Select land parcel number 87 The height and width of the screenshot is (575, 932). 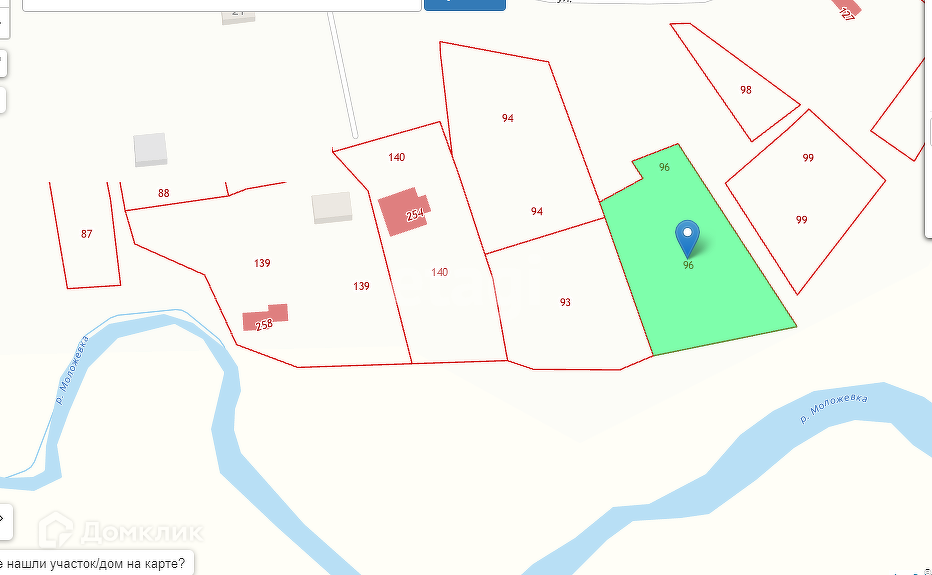click(87, 234)
